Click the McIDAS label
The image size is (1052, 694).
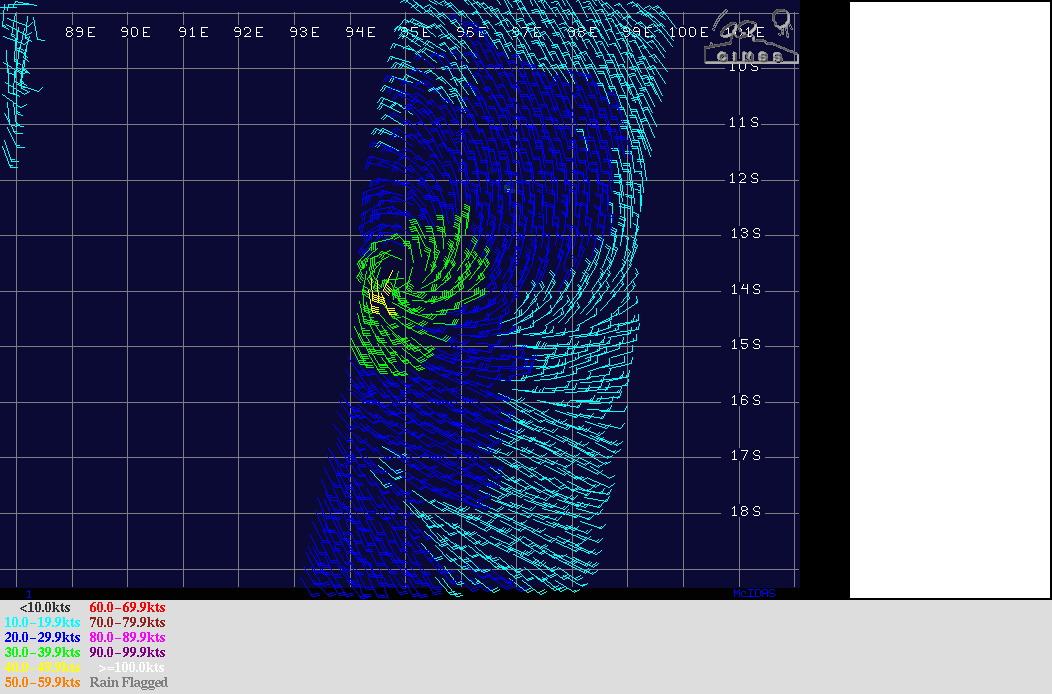(754, 593)
